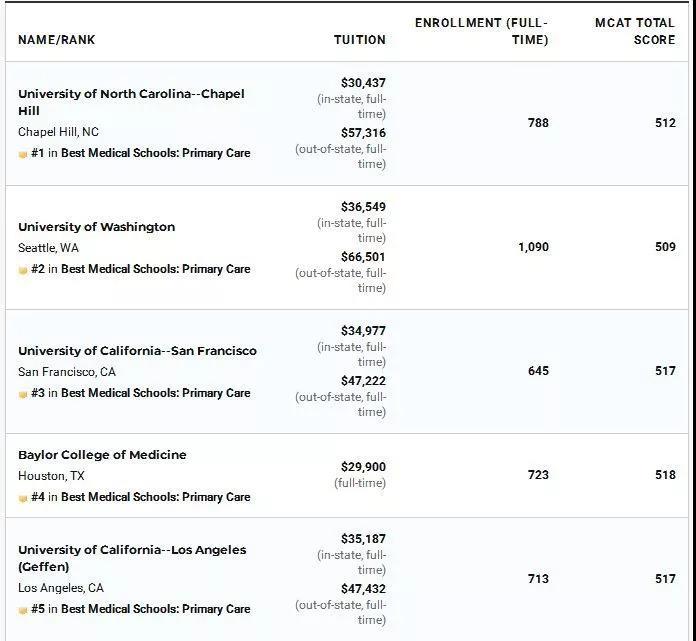Click the badge icon next to #2 ranking

coord(23,270)
